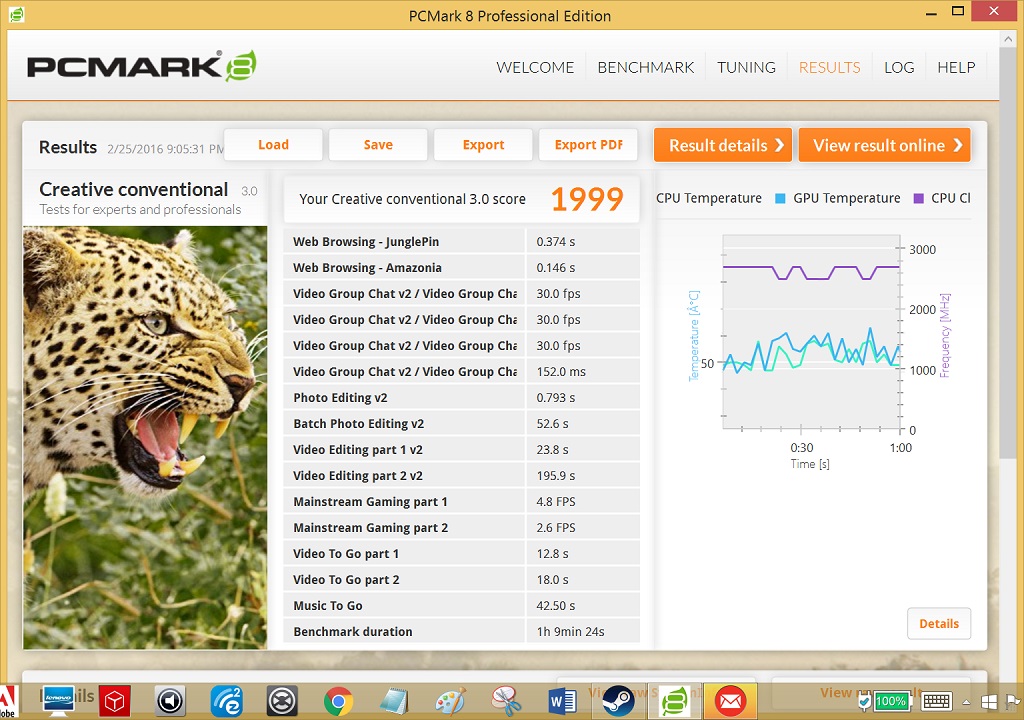This screenshot has height=720, width=1024.
Task: Open Result details
Action: [723, 145]
